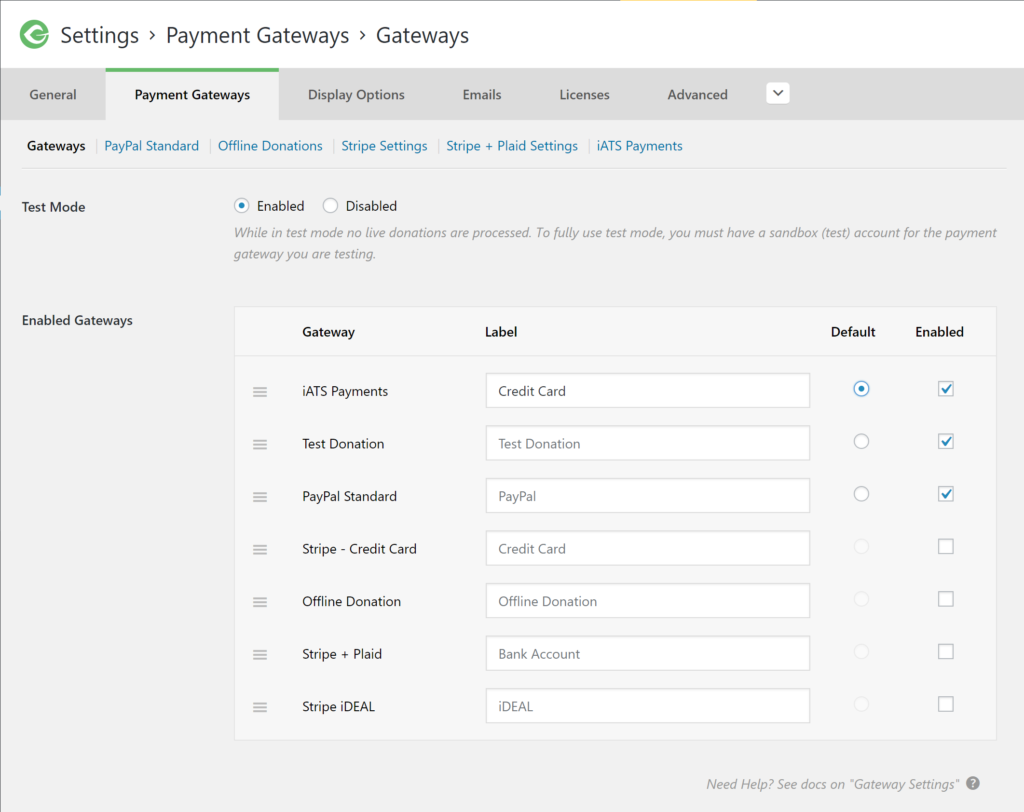
Task: Uncheck PayPal Standard enabled checkbox
Action: [946, 494]
